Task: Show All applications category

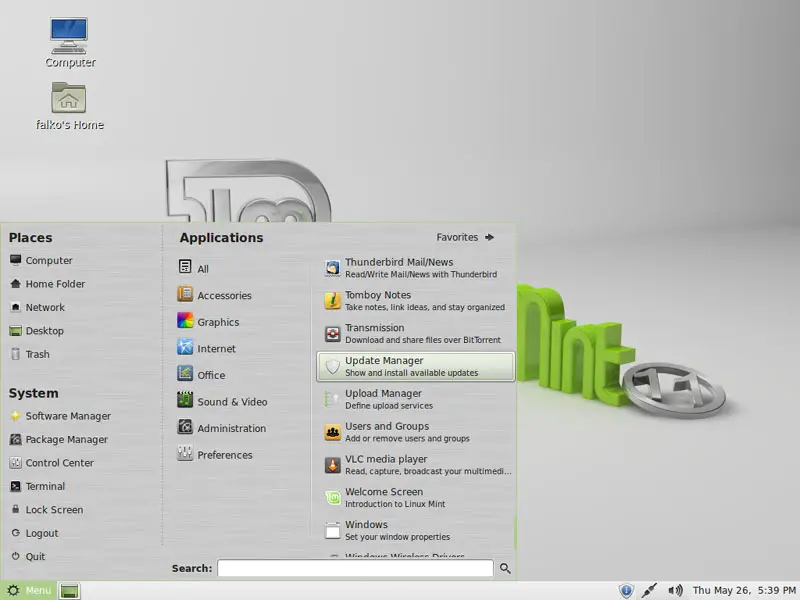Action: click(193, 268)
